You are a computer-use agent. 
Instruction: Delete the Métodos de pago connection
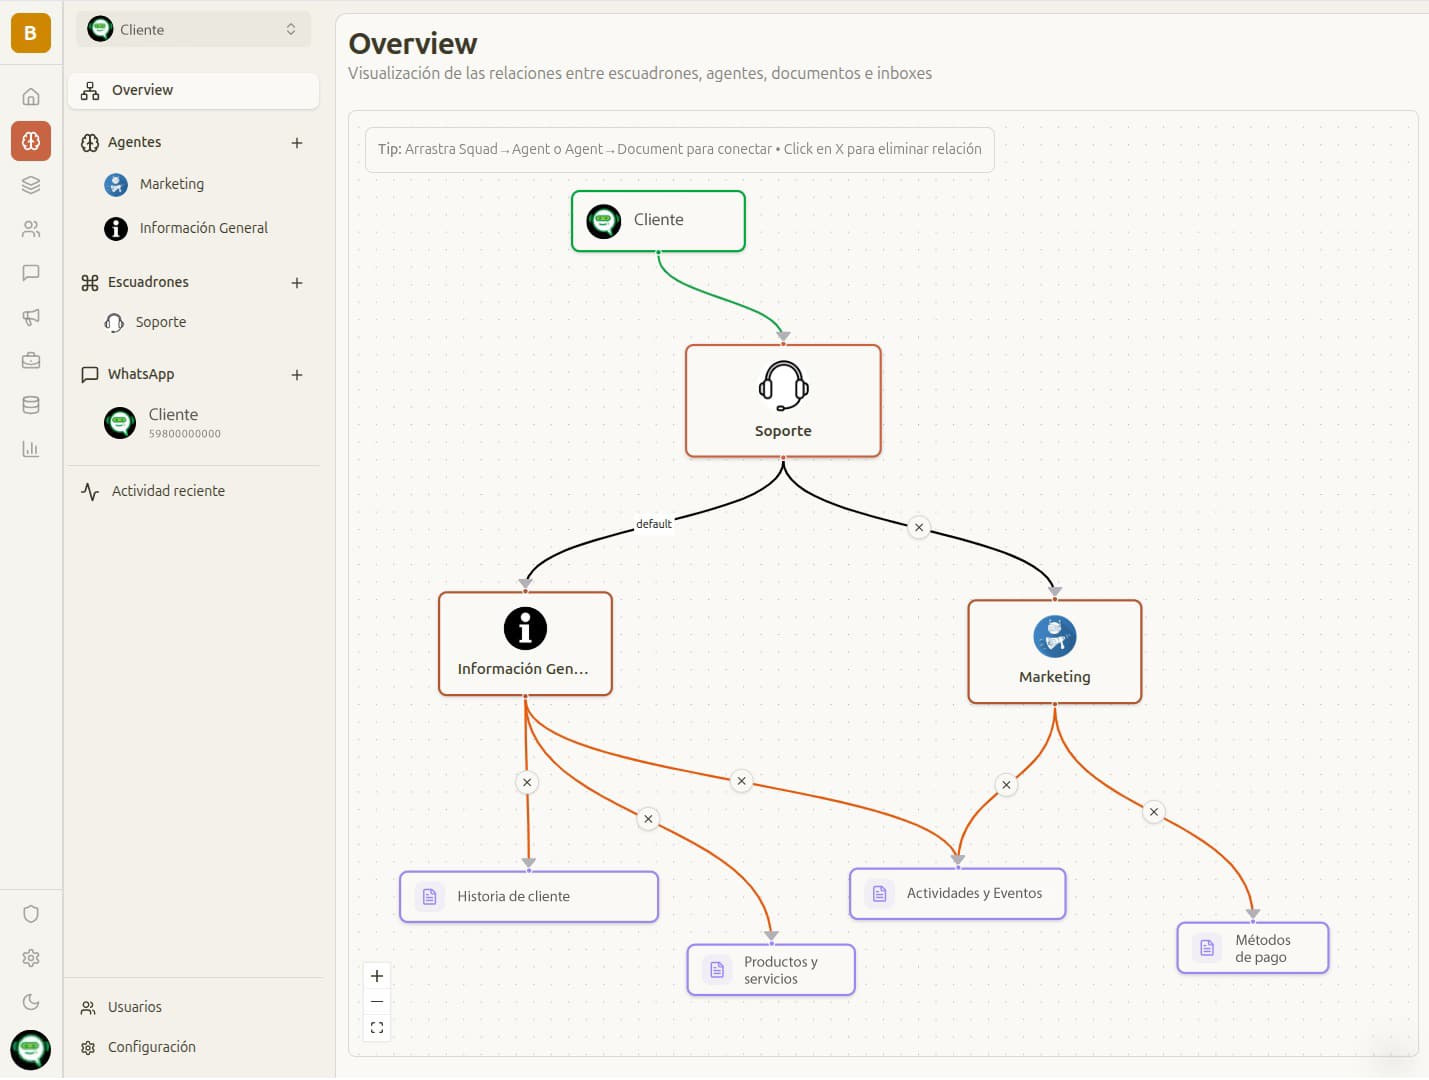(x=1153, y=812)
